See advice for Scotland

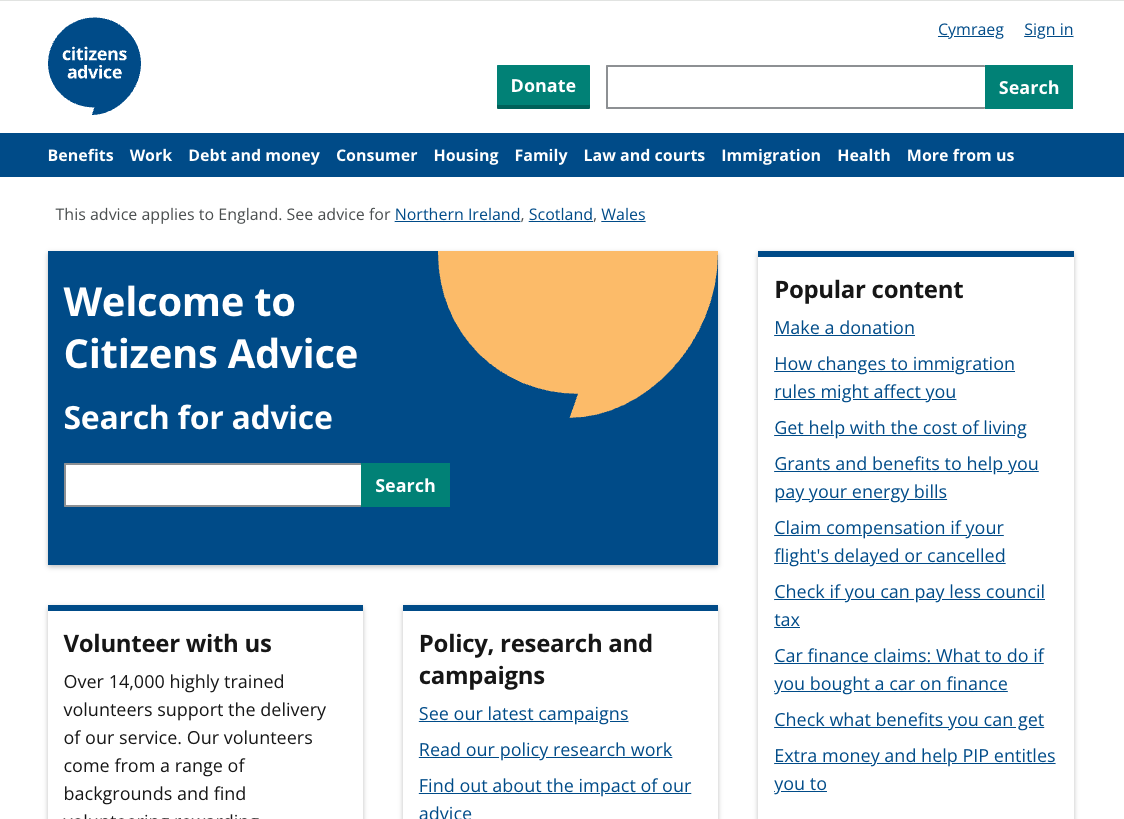(x=561, y=214)
